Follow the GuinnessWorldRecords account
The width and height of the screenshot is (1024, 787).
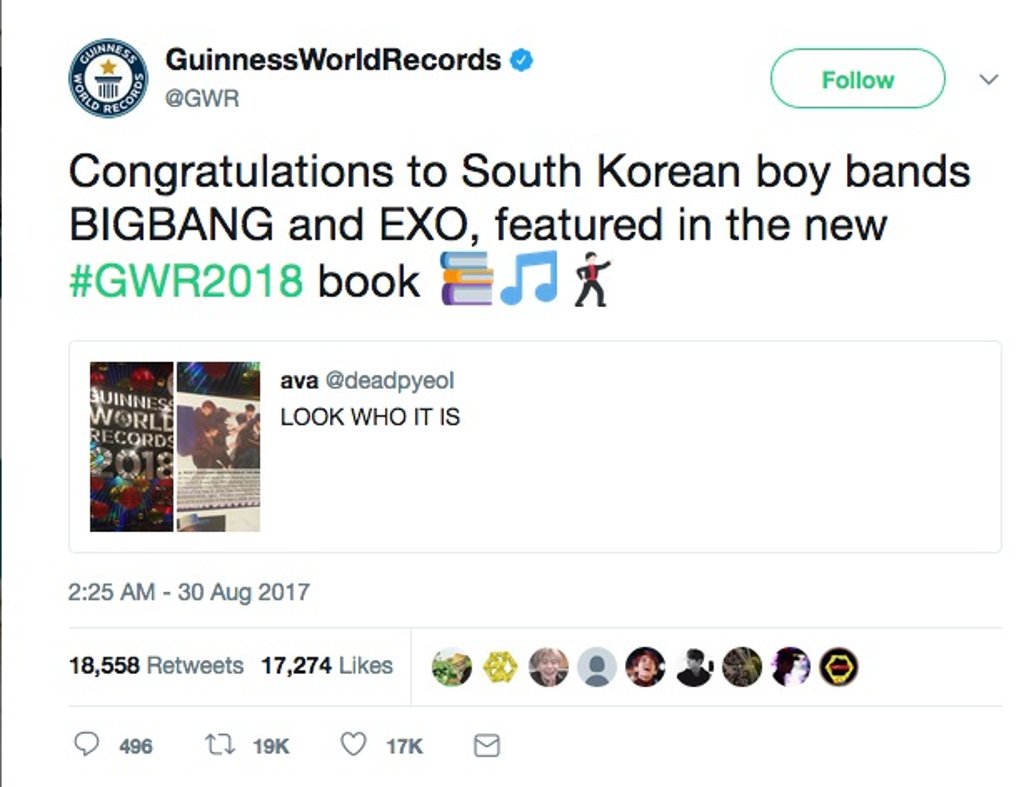(857, 78)
